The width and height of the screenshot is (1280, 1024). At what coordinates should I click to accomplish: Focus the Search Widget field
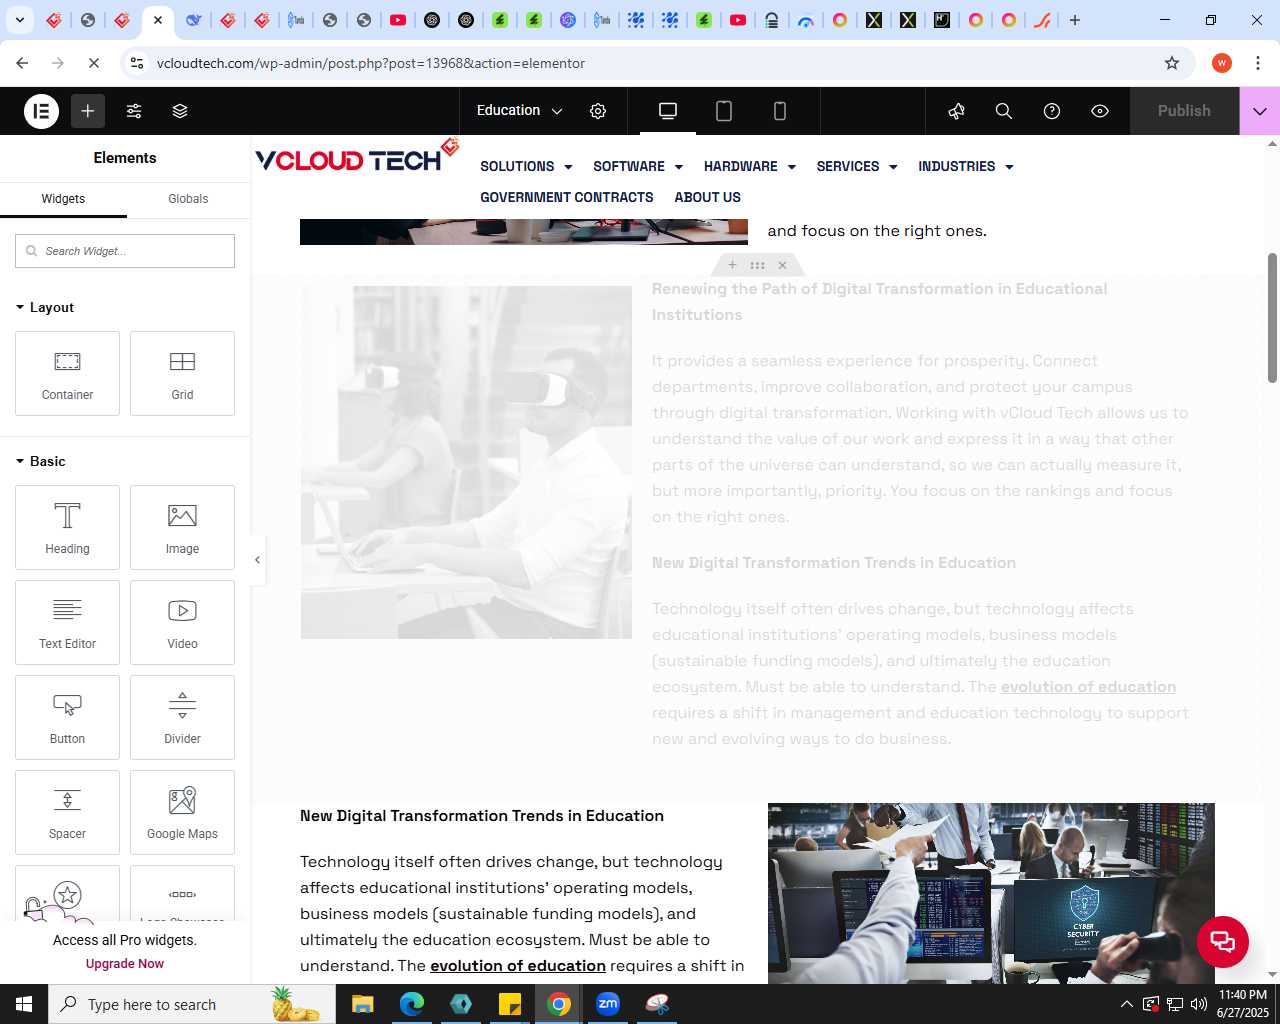(x=125, y=251)
